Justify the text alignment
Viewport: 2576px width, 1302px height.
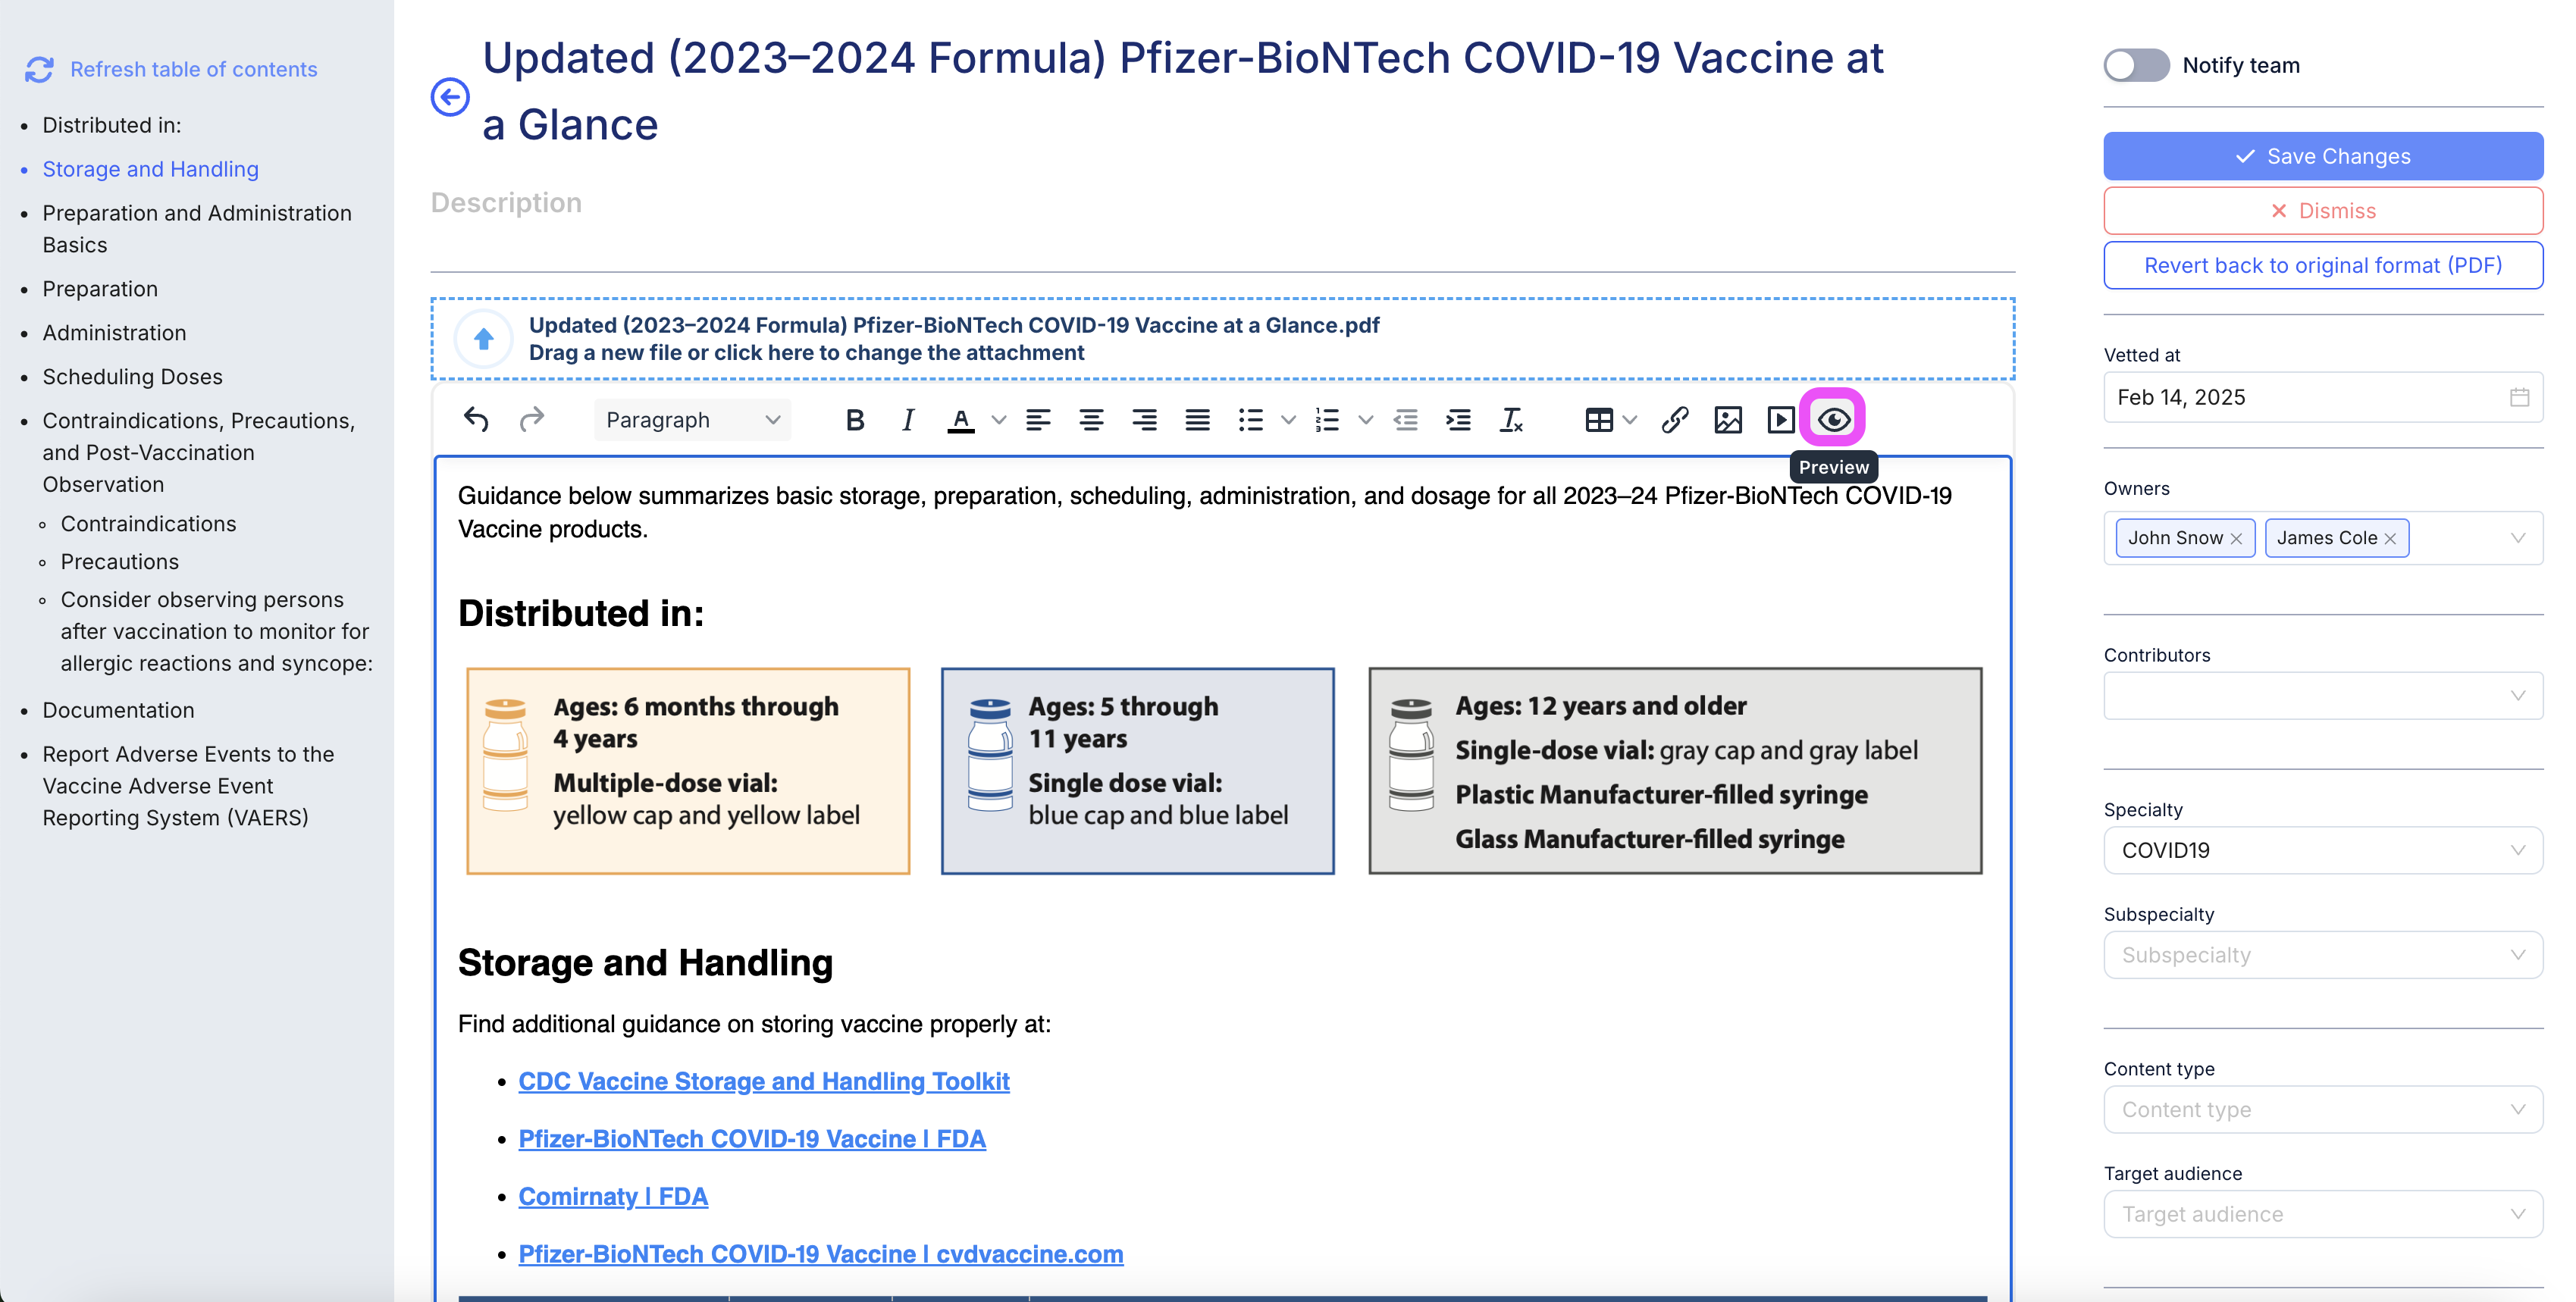1197,420
